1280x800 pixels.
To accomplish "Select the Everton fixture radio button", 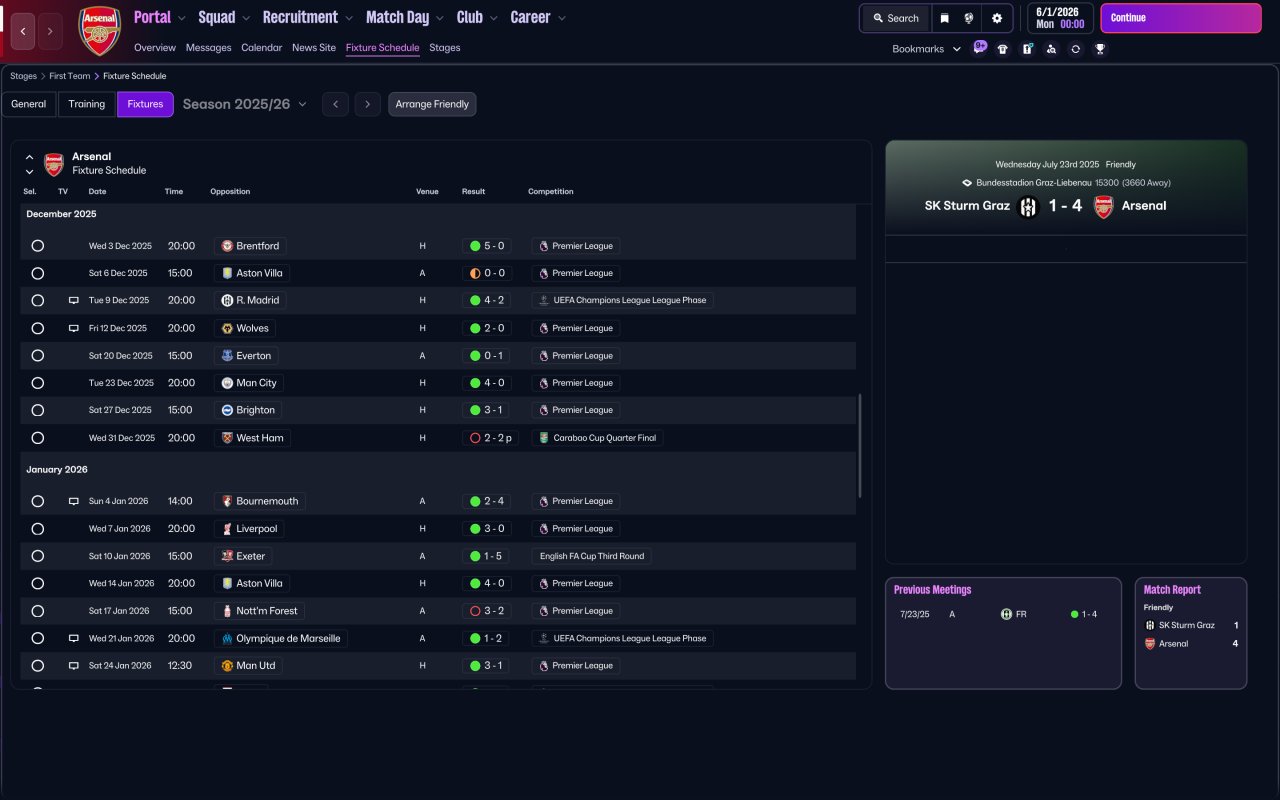I will (38, 355).
